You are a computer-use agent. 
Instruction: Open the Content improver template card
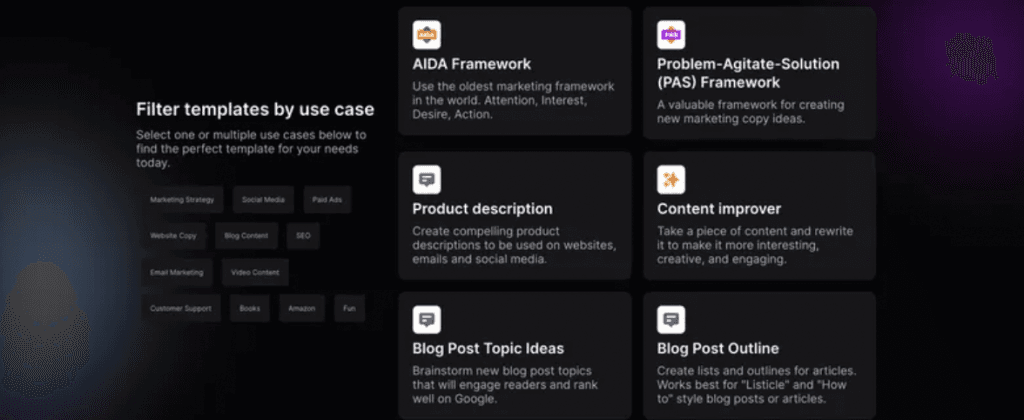[x=759, y=216]
